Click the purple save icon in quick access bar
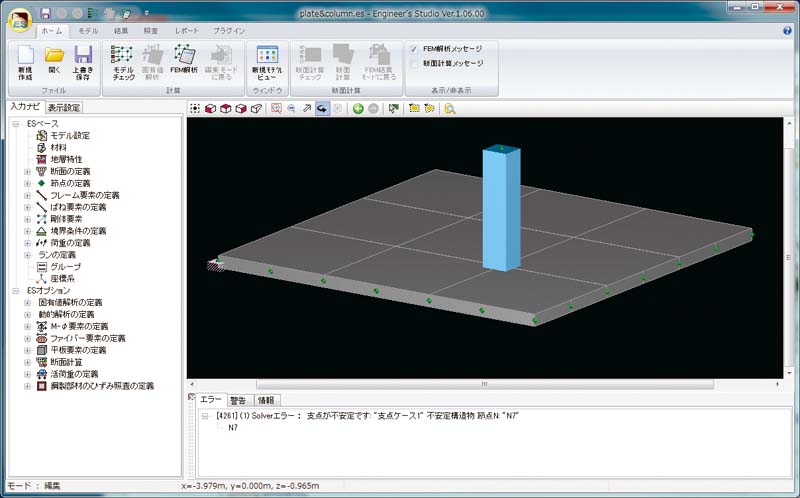This screenshot has height=498, width=800. tap(45, 13)
